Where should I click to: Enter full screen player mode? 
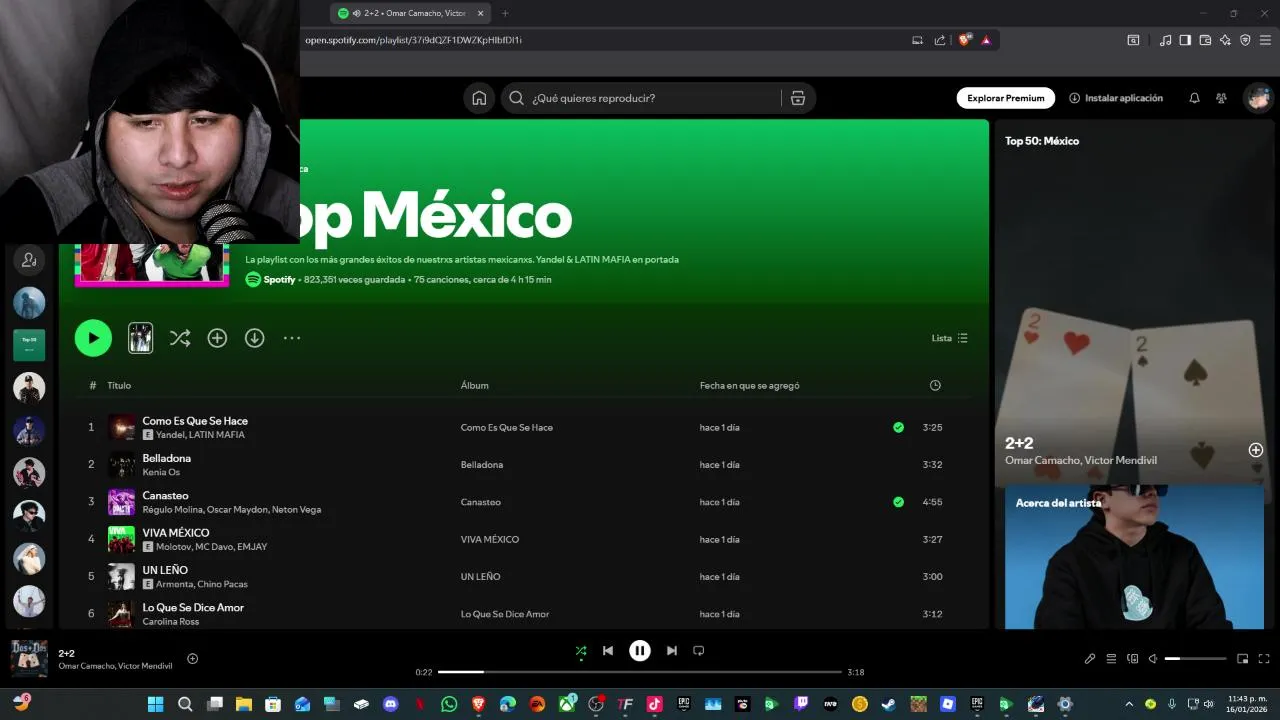point(1264,659)
